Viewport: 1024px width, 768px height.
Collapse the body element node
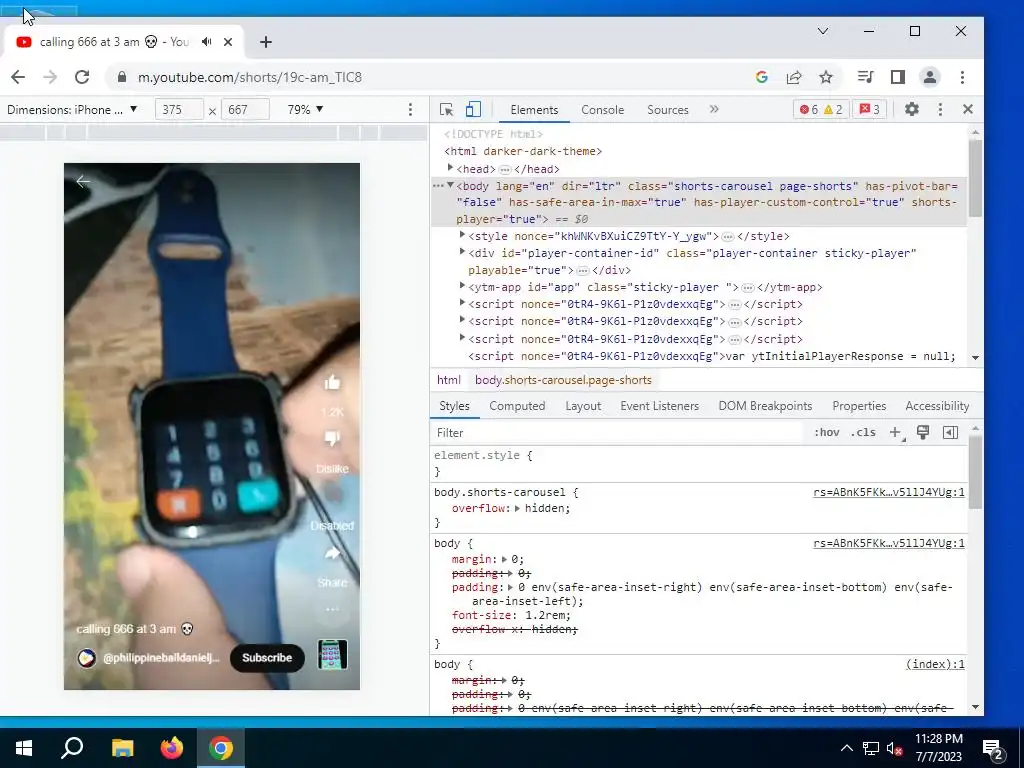click(x=451, y=185)
